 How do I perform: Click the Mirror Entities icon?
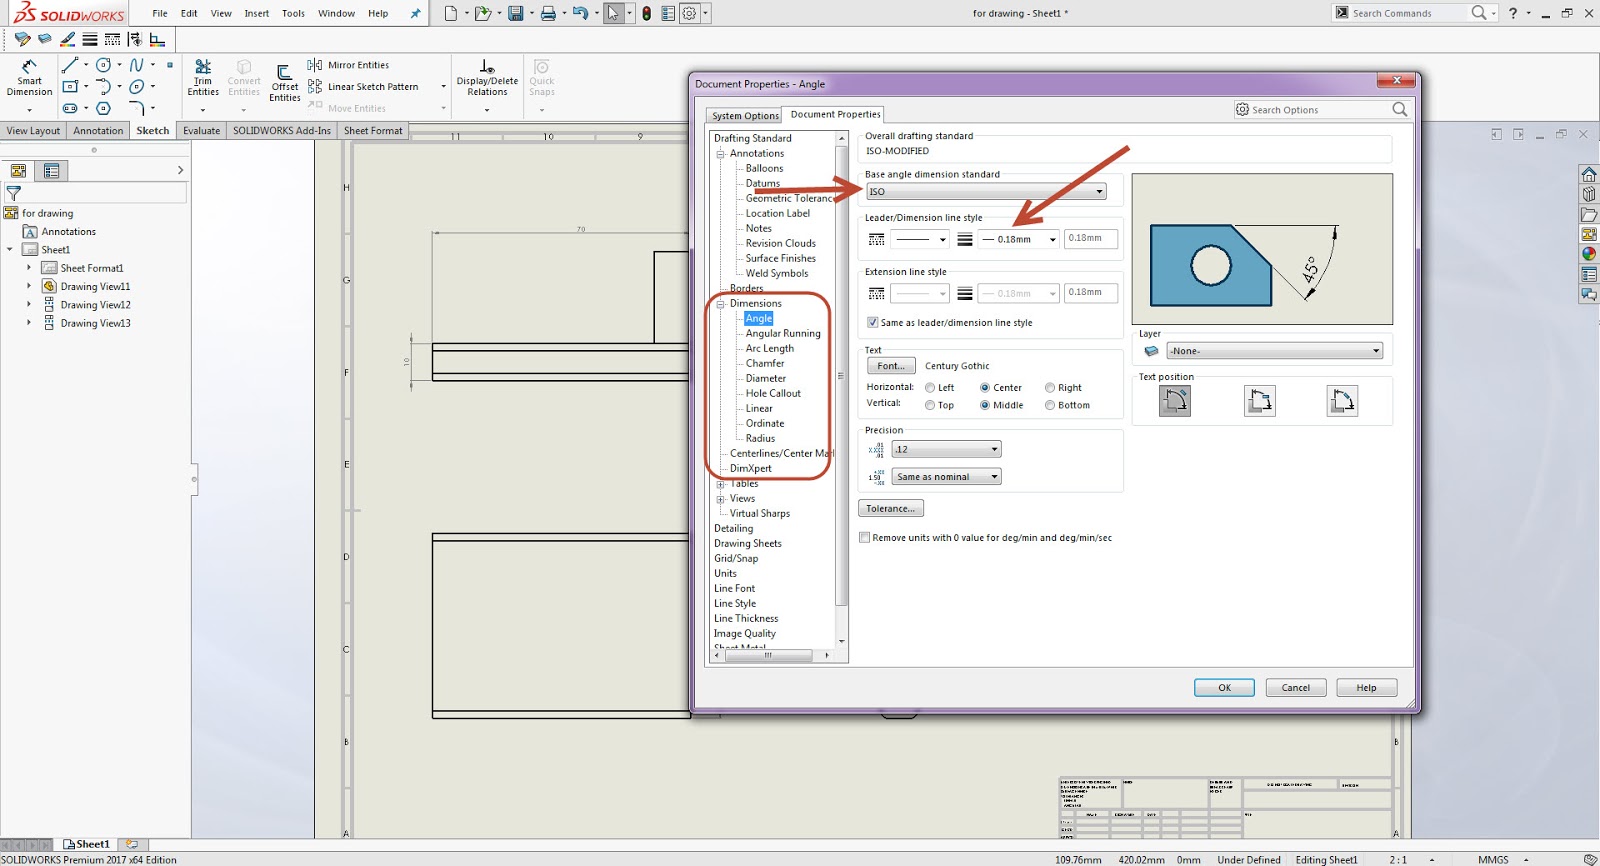[x=315, y=65]
